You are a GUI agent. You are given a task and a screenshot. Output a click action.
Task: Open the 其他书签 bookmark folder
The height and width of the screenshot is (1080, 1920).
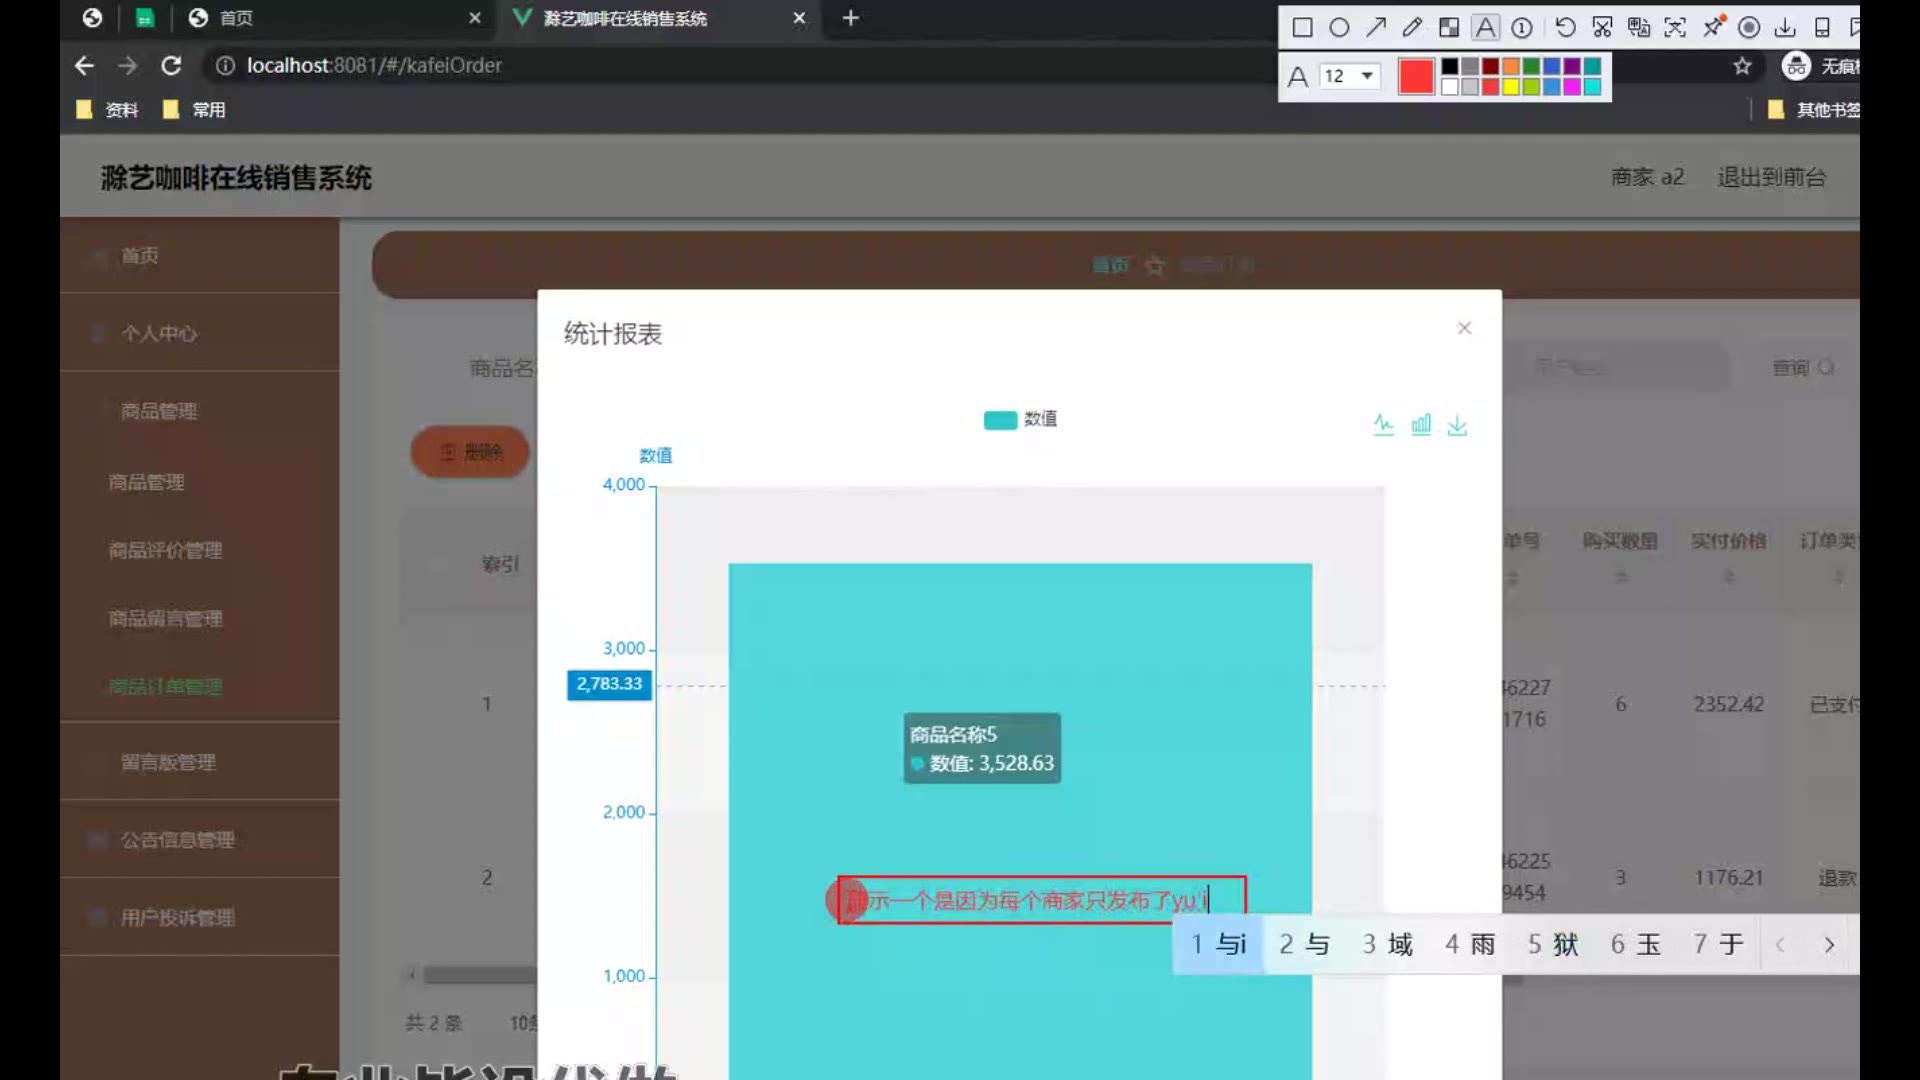tap(1814, 110)
